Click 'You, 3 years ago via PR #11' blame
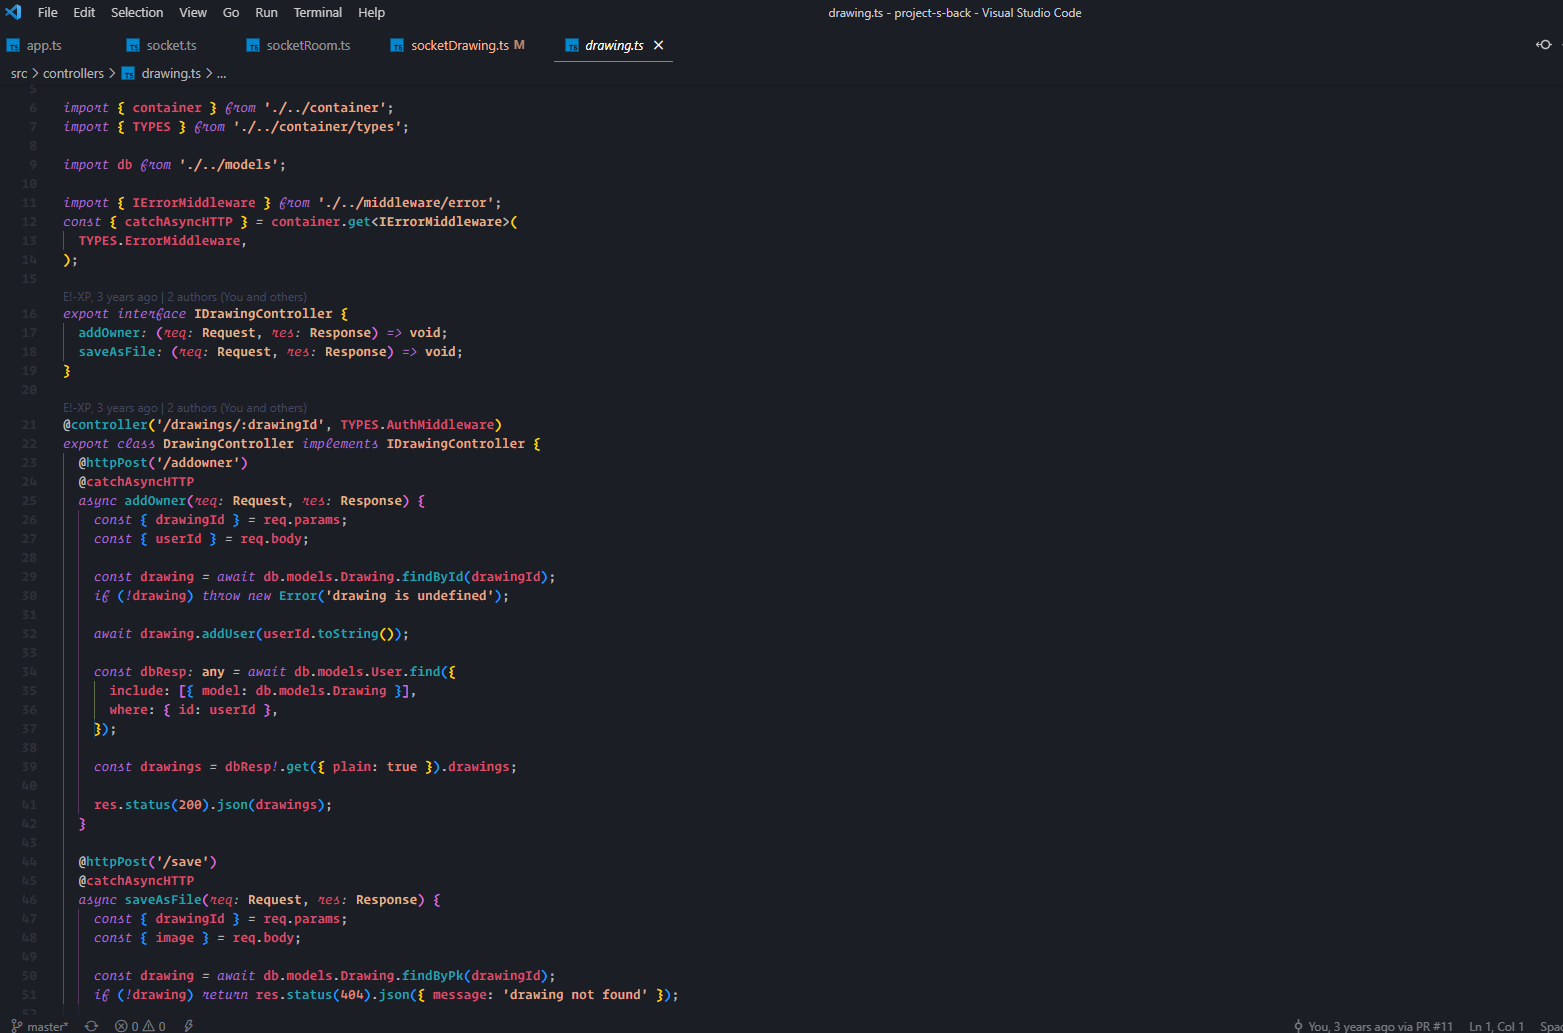 point(1381,1026)
